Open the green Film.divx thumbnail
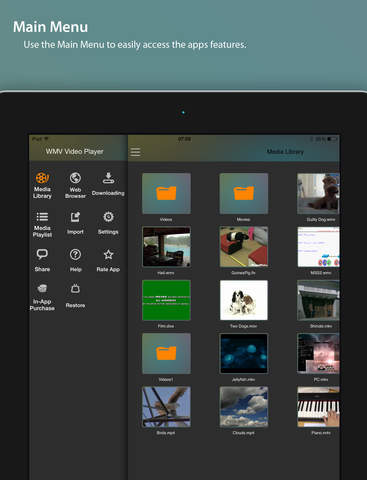The height and width of the screenshot is (480, 367). pos(166,300)
